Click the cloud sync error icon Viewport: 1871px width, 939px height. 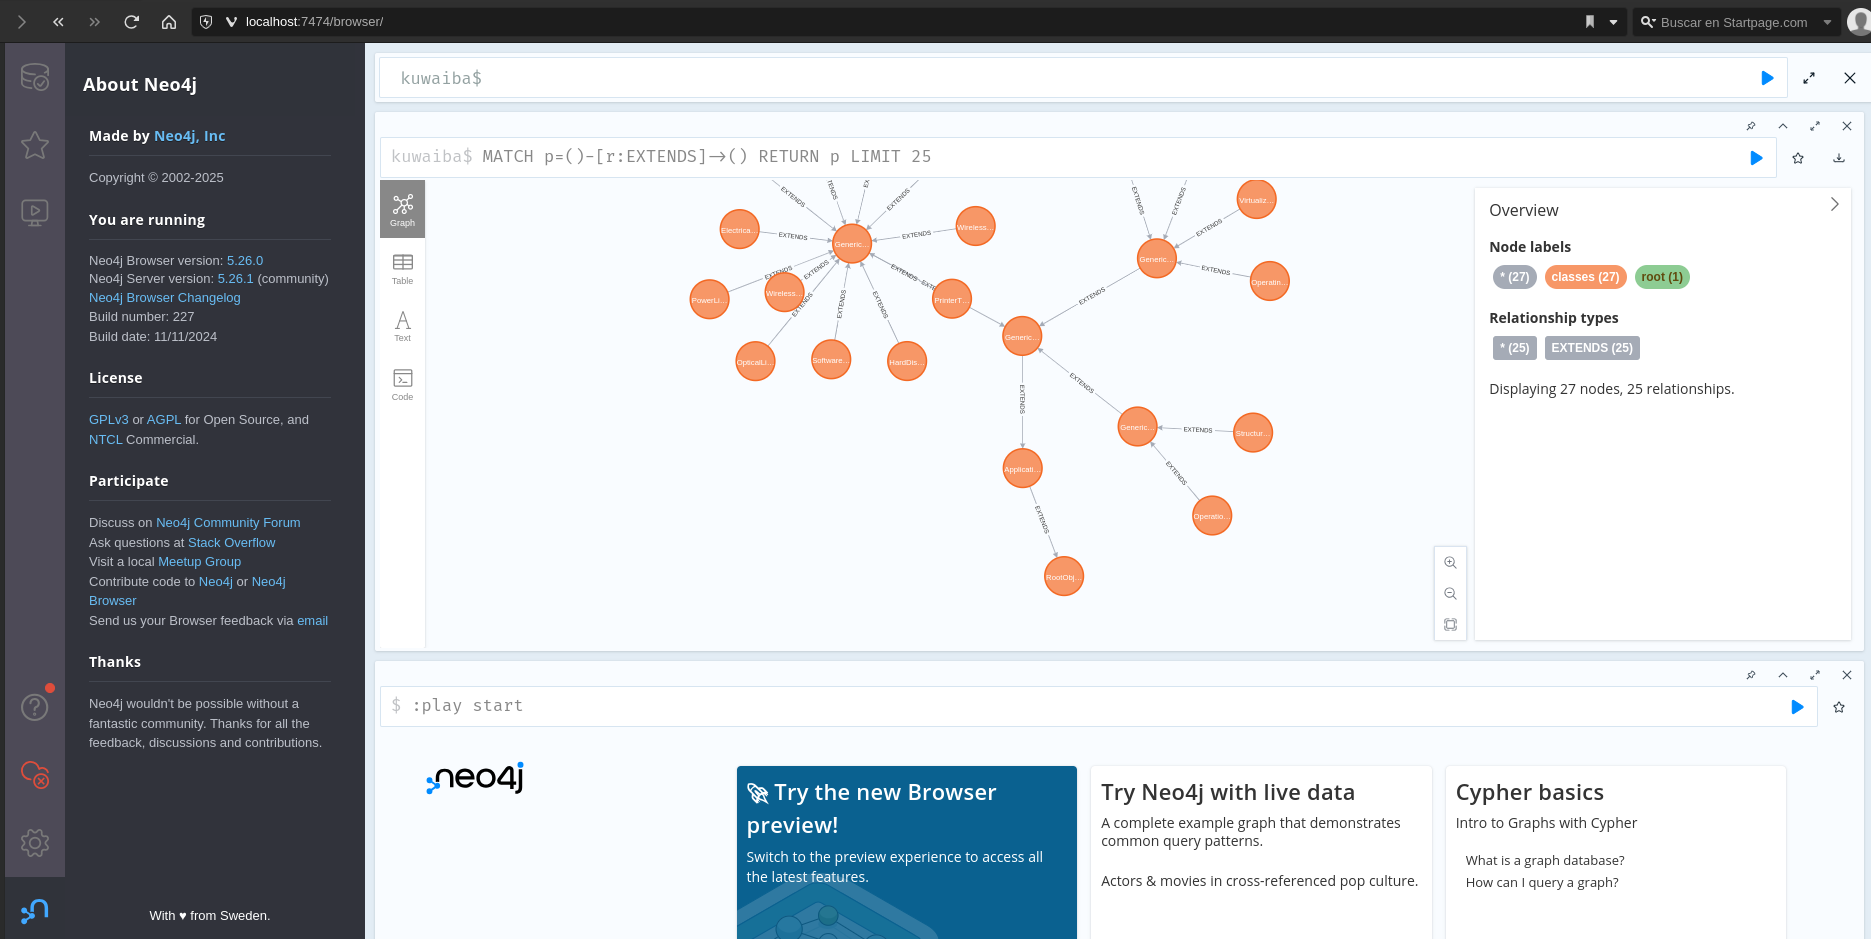point(35,774)
